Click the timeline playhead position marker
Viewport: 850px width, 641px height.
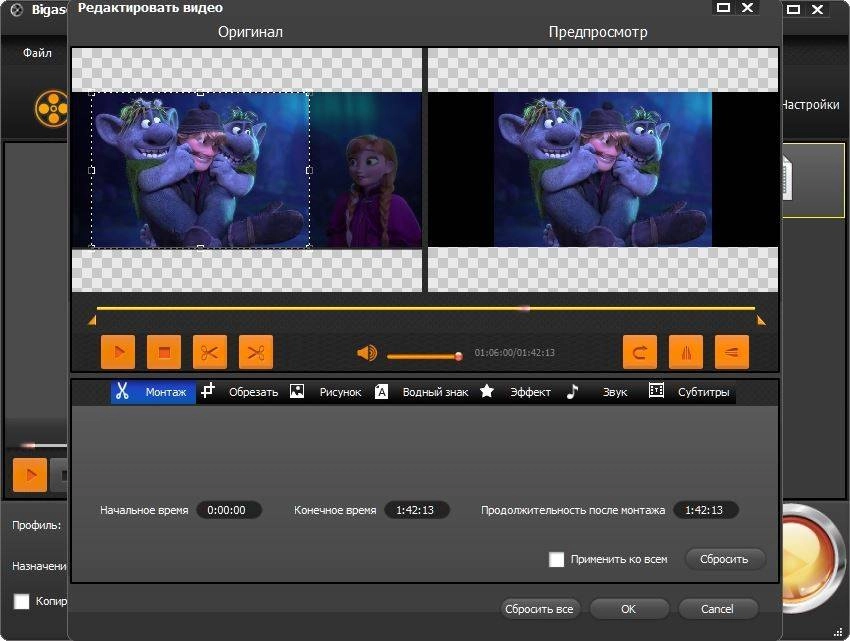[x=525, y=309]
